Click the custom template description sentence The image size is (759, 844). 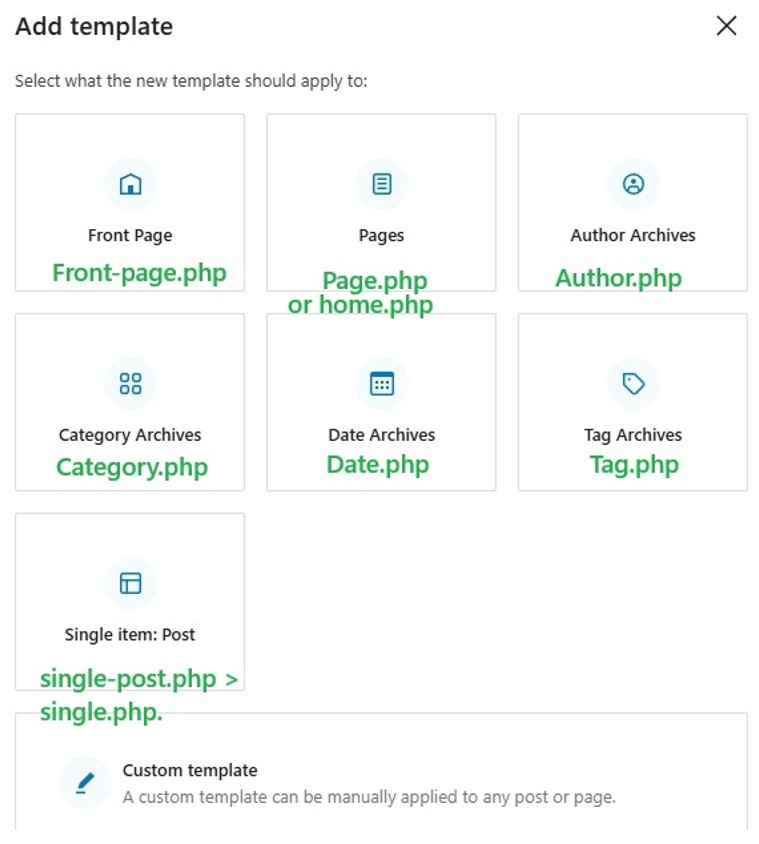[369, 798]
